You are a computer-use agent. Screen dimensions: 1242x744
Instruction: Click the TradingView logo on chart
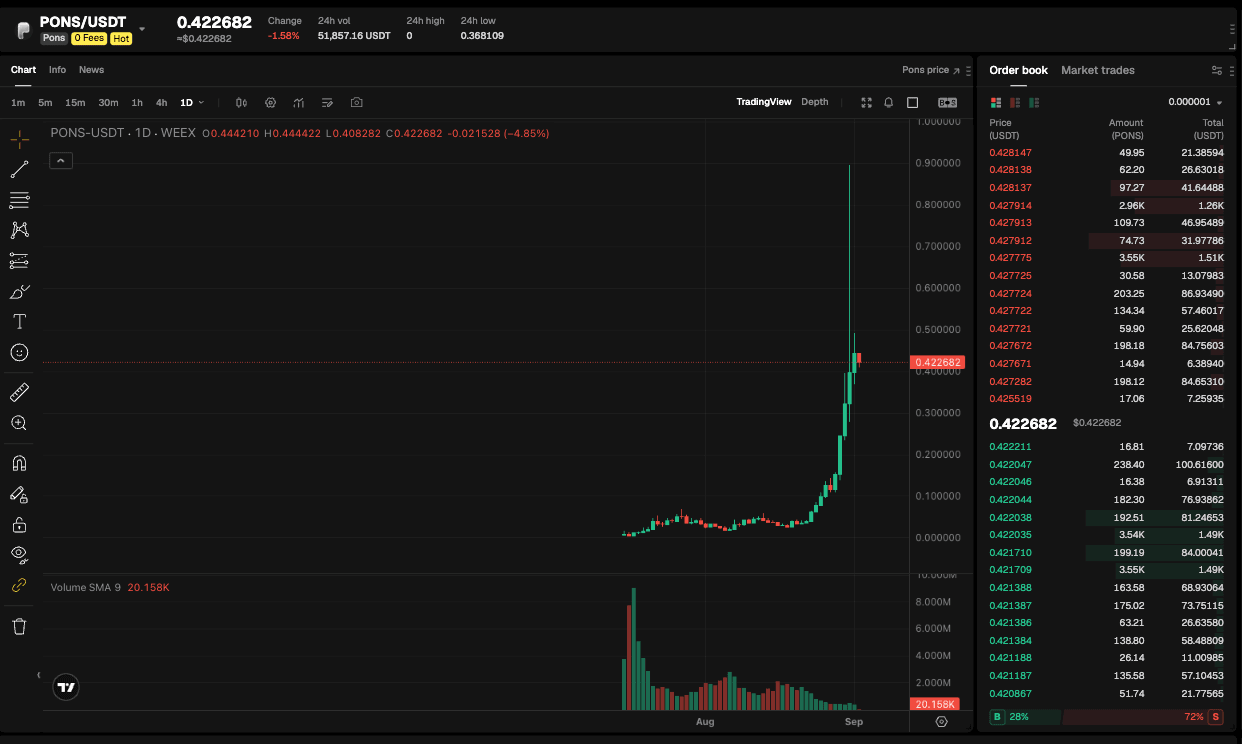[66, 687]
